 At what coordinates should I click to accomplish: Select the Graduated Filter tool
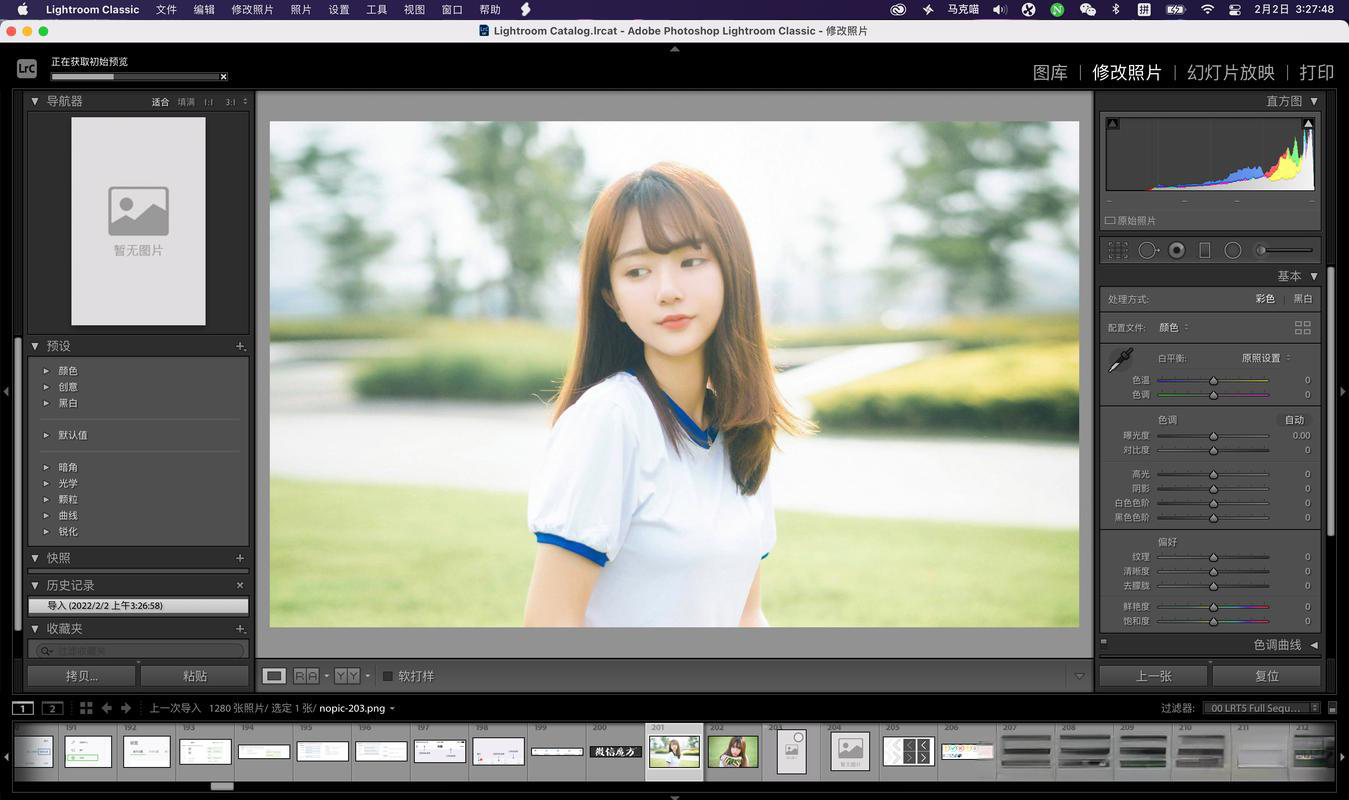pos(1205,250)
